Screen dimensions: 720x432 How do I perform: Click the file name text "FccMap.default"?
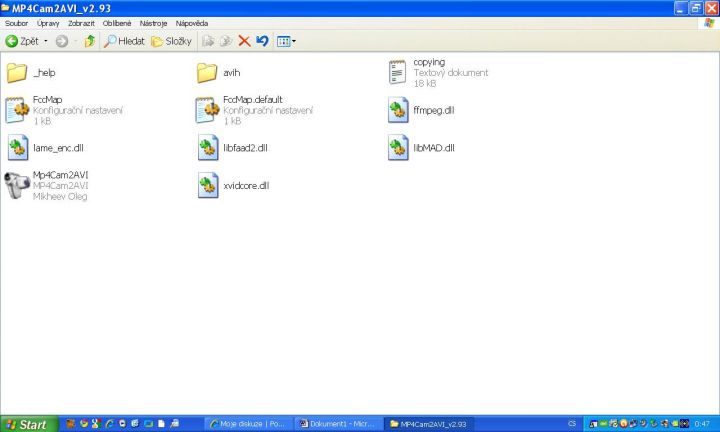coord(253,100)
